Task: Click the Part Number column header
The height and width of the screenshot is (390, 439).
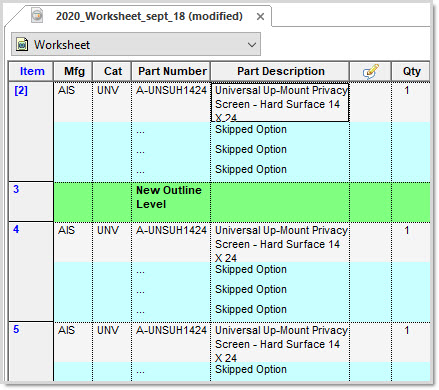Action: [x=171, y=71]
